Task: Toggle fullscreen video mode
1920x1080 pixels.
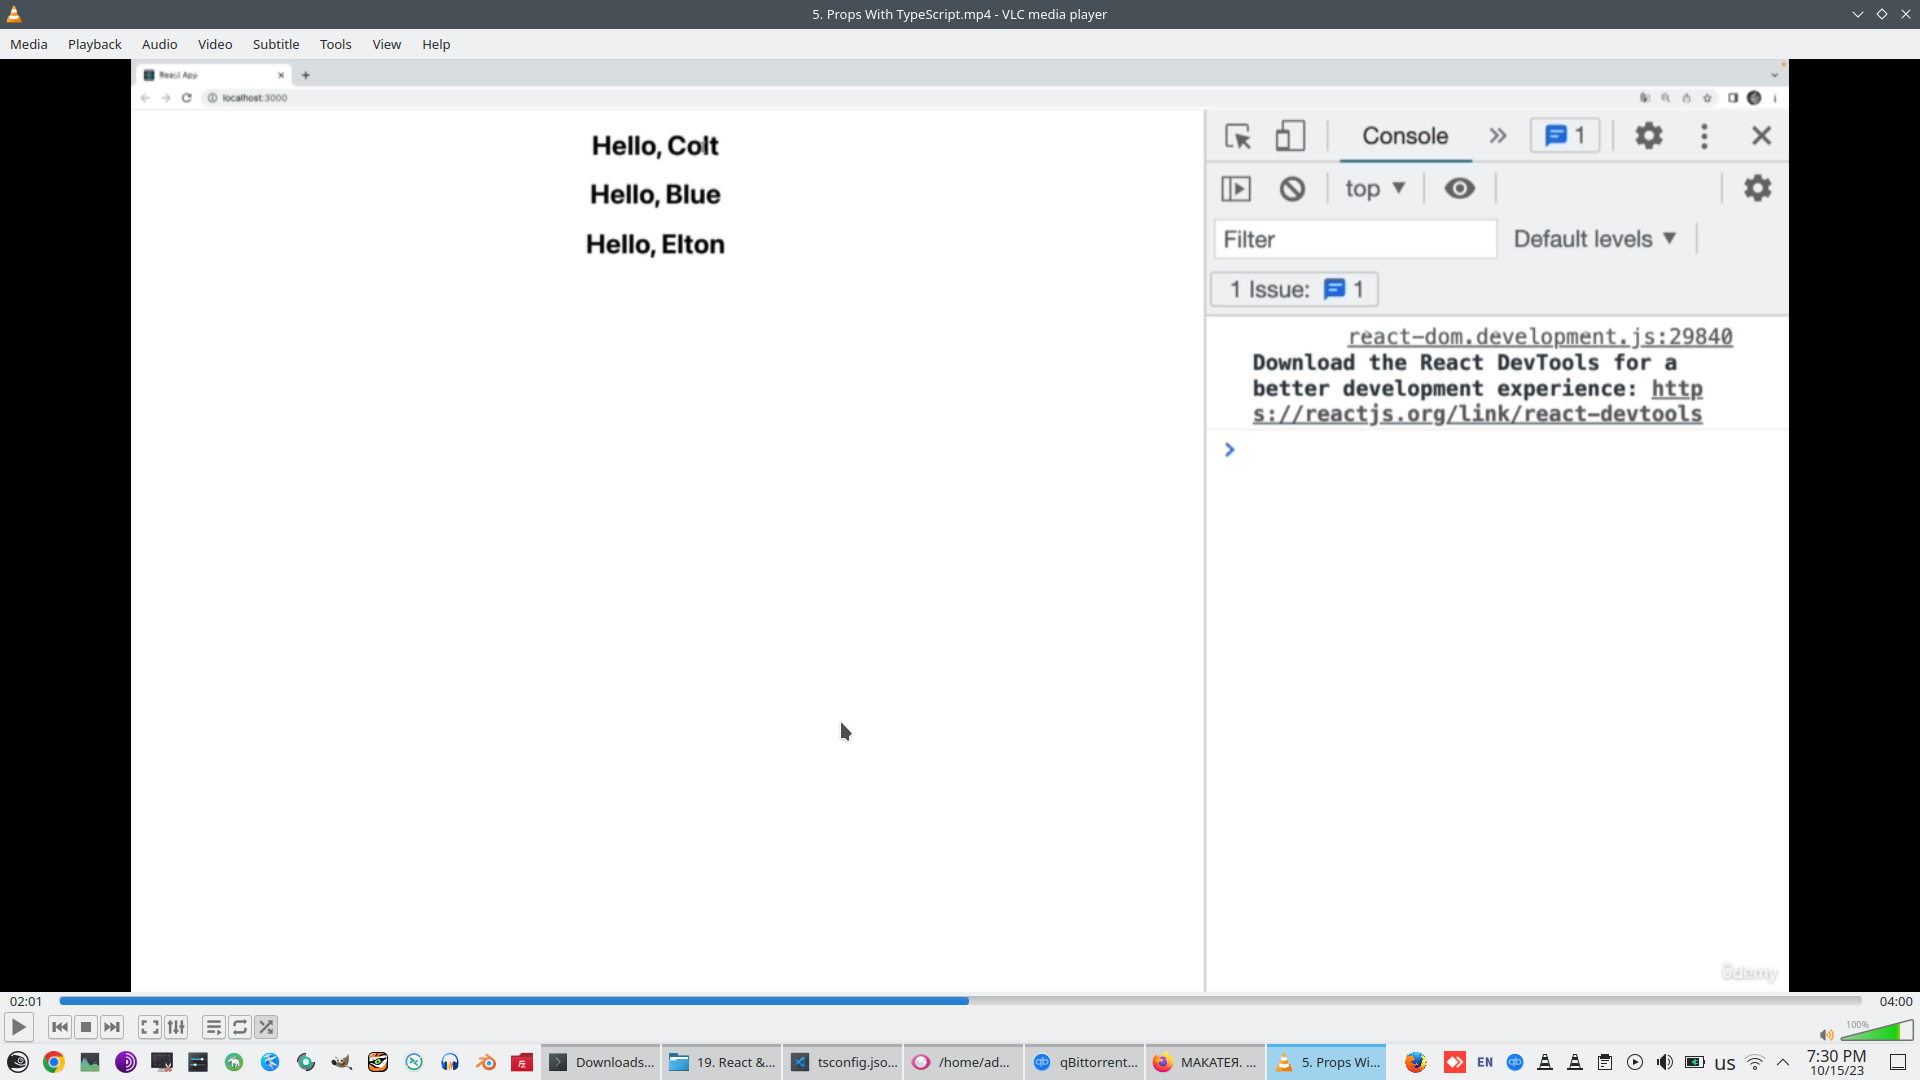Action: click(x=150, y=1027)
